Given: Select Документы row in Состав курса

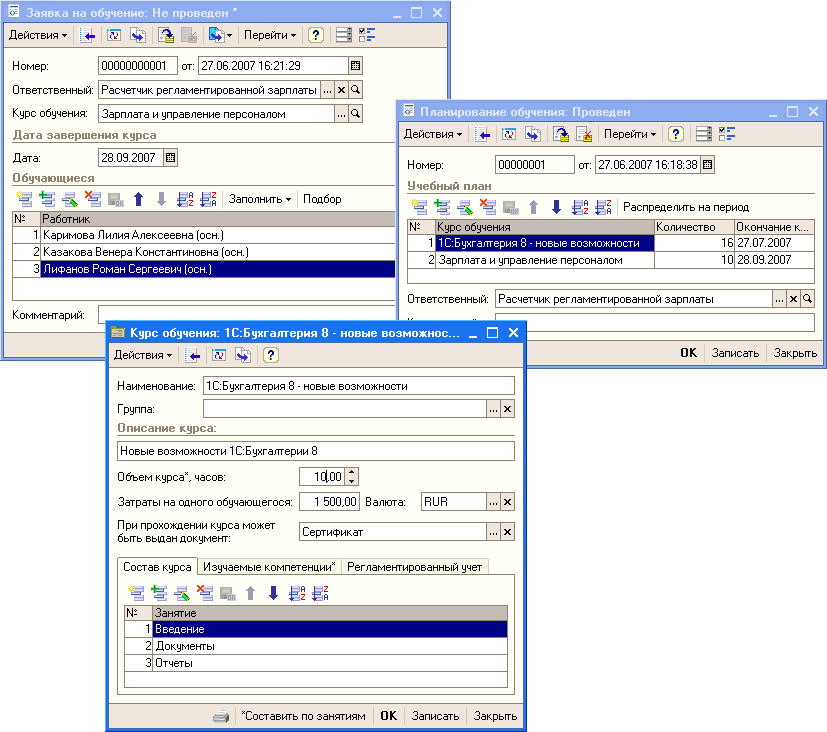Looking at the screenshot, I should [x=315, y=646].
